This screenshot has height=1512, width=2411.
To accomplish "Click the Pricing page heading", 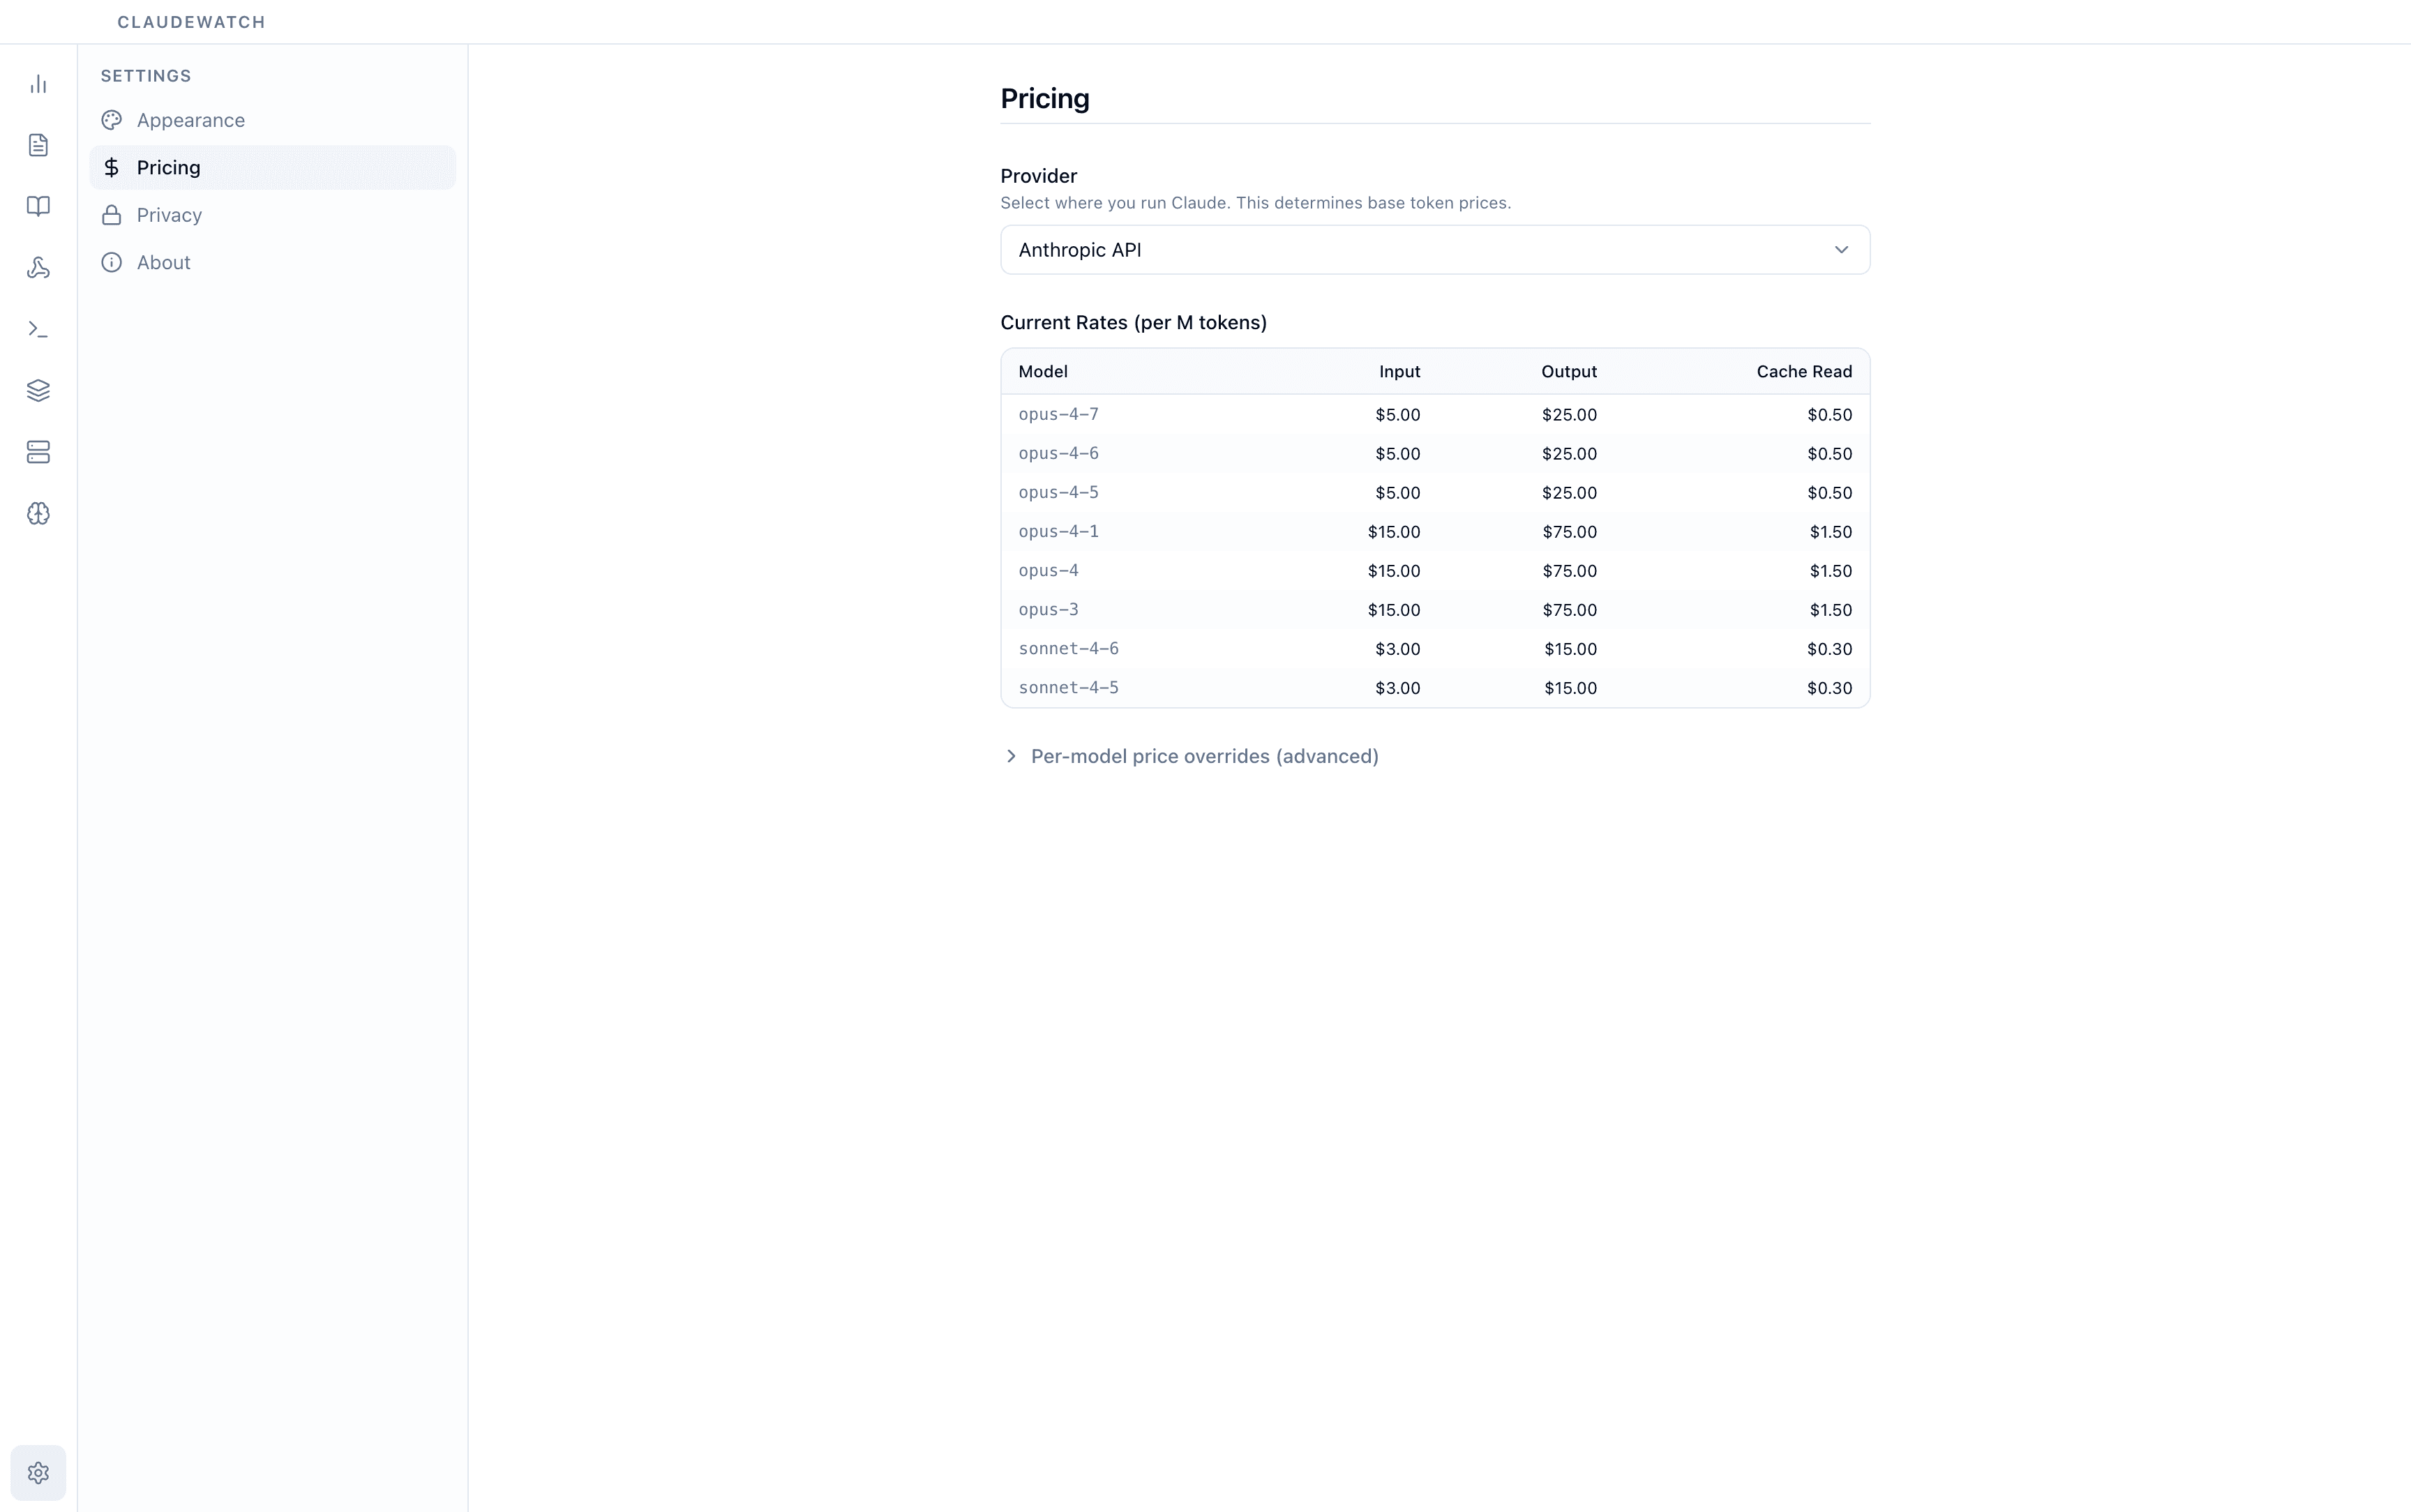I will (1045, 98).
